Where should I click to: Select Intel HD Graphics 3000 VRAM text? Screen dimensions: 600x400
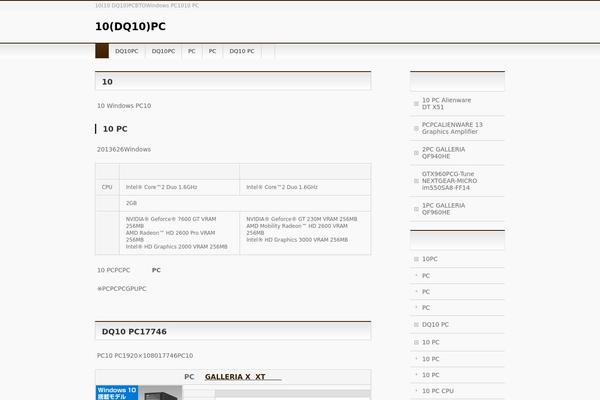pos(297,240)
